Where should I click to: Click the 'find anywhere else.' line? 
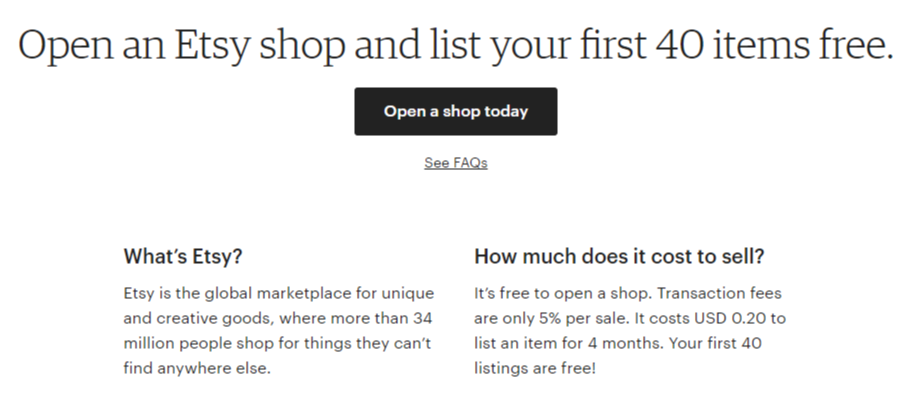click(x=197, y=369)
